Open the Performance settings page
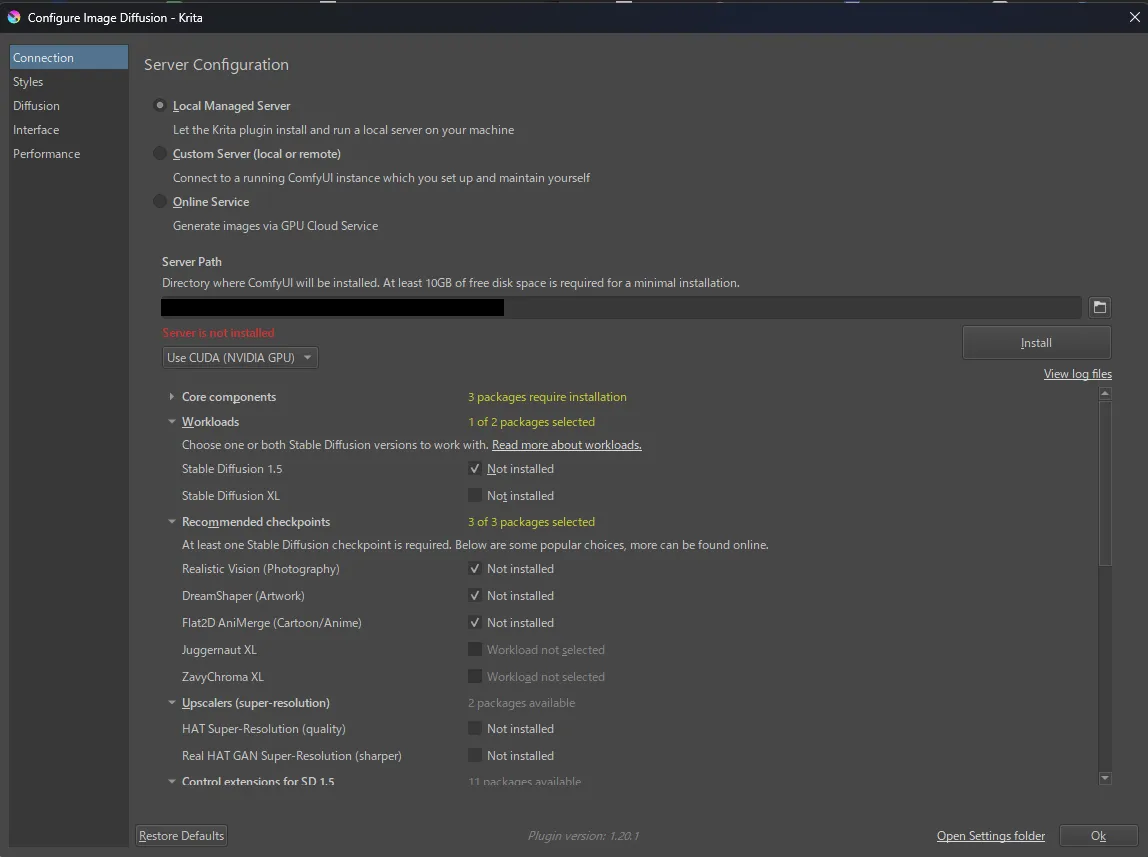Screen dimensions: 1148x857 (x=69, y=154)
